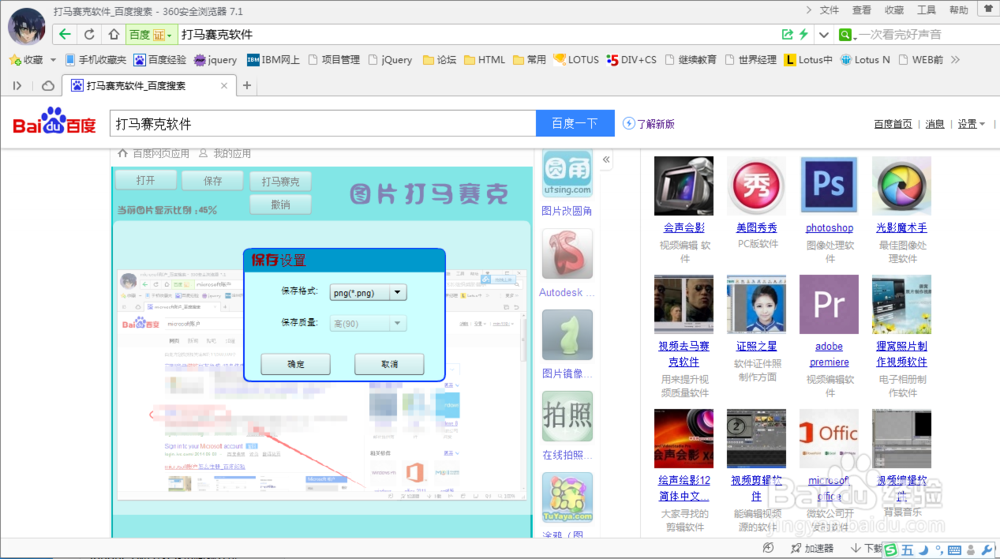Open the 保存格式 png dropdown
This screenshot has width=1000, height=559.
click(x=368, y=293)
